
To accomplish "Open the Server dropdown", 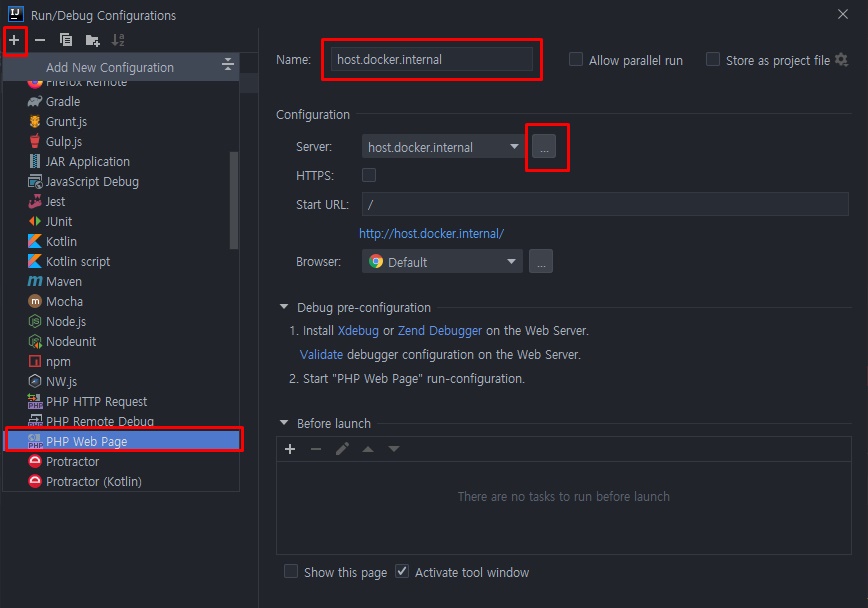I will click(443, 147).
